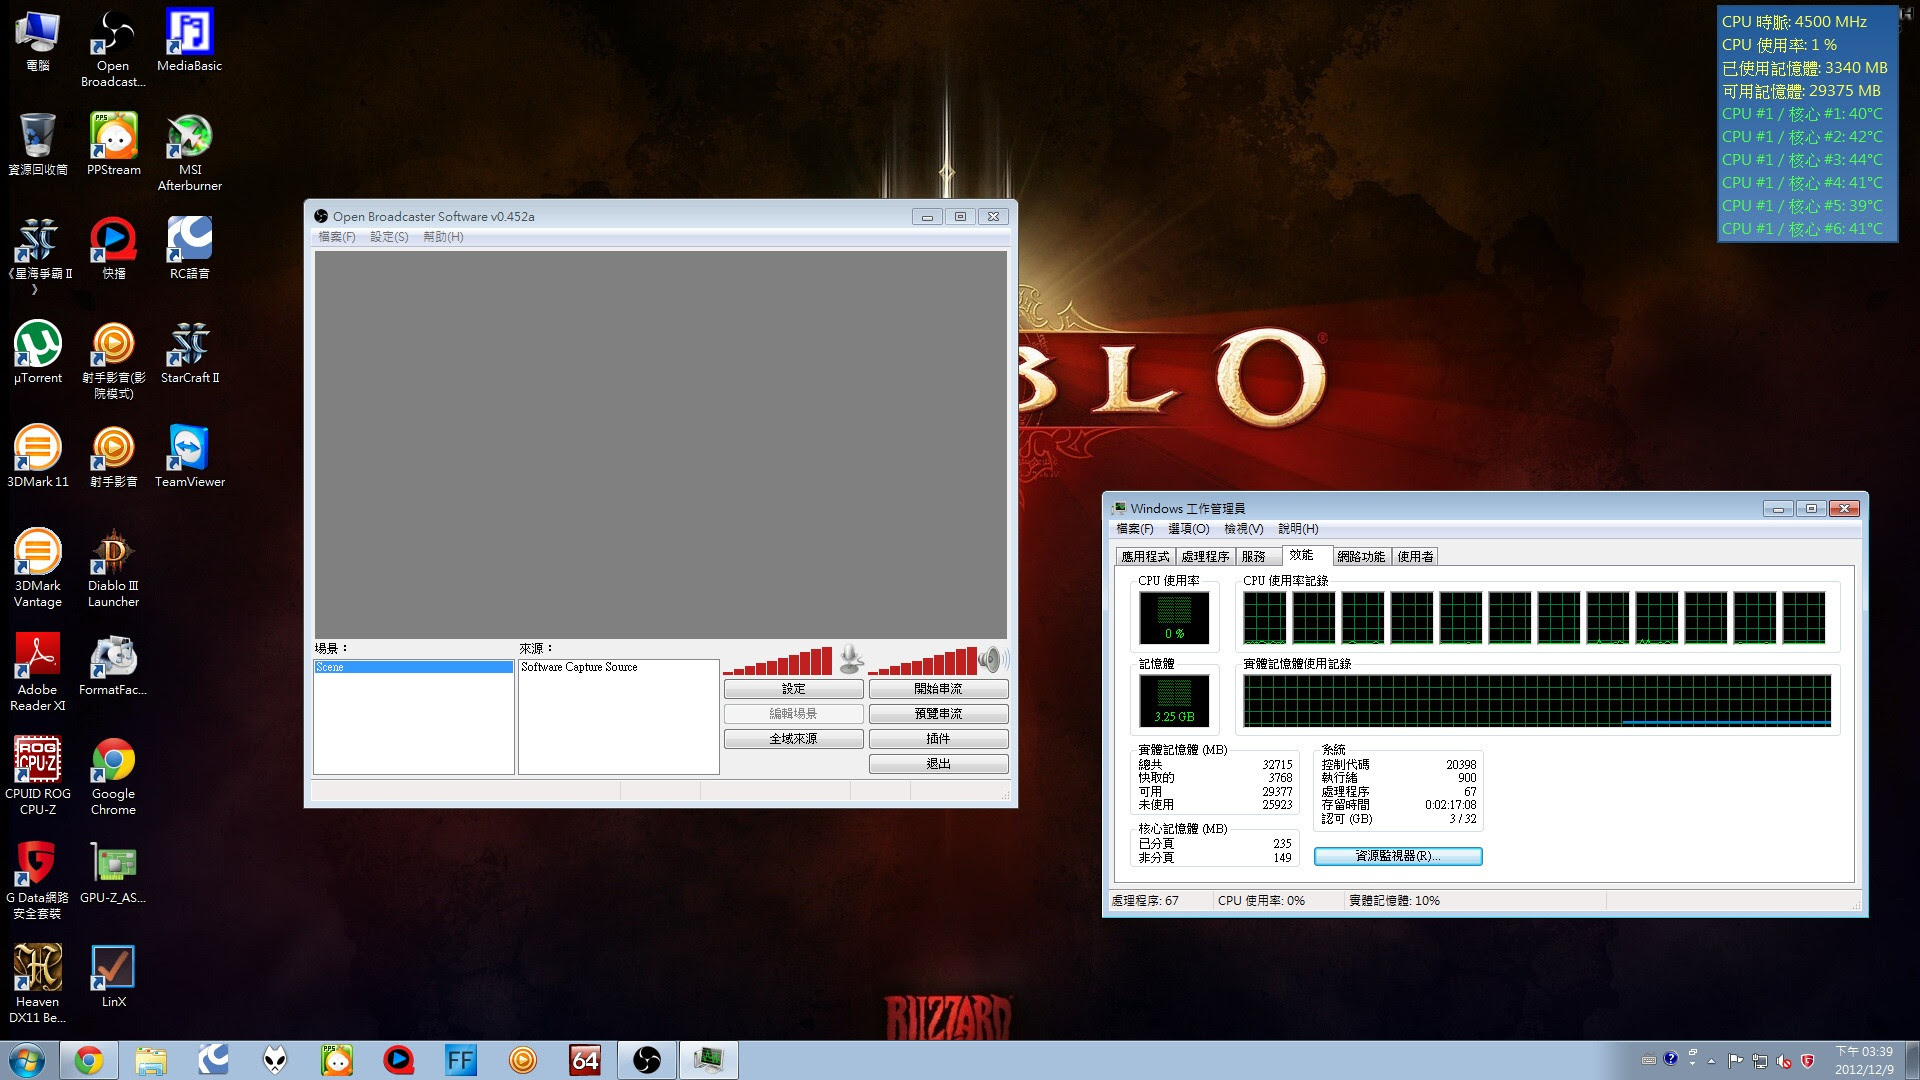Click the OBS gray preview area

click(660, 444)
